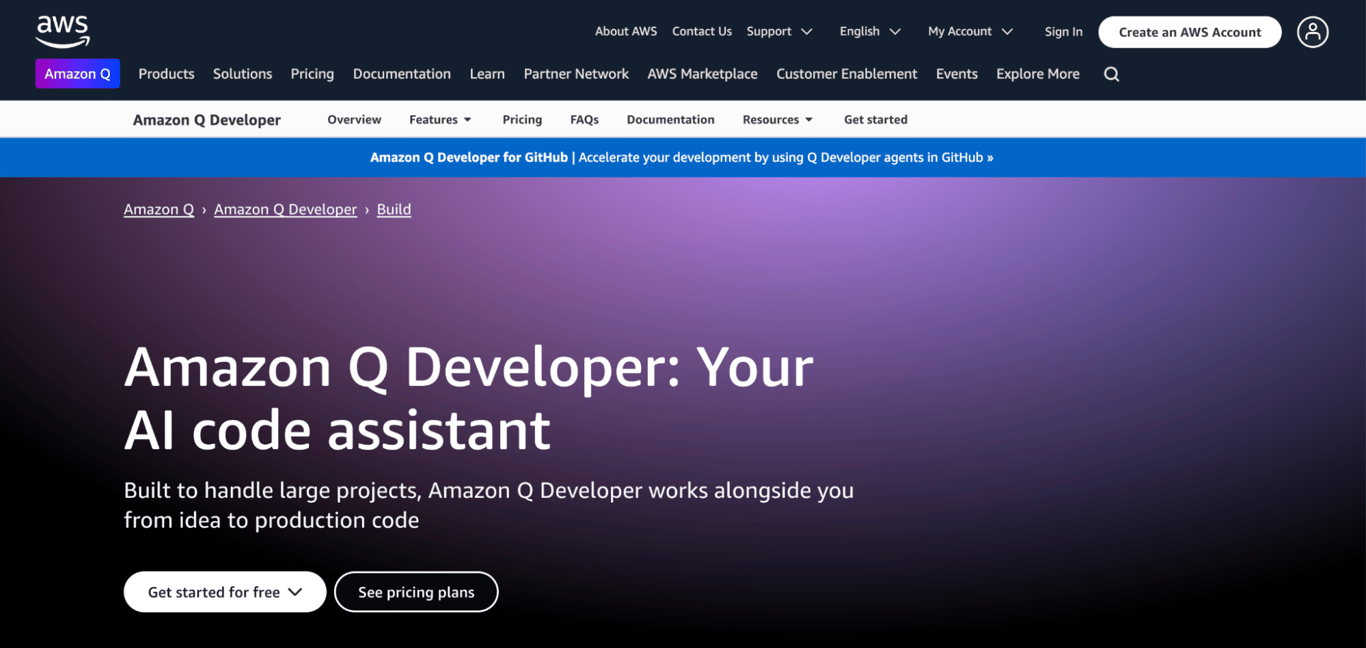The width and height of the screenshot is (1366, 648).
Task: Expand the Features menu in the product navigation
Action: pyautogui.click(x=440, y=119)
